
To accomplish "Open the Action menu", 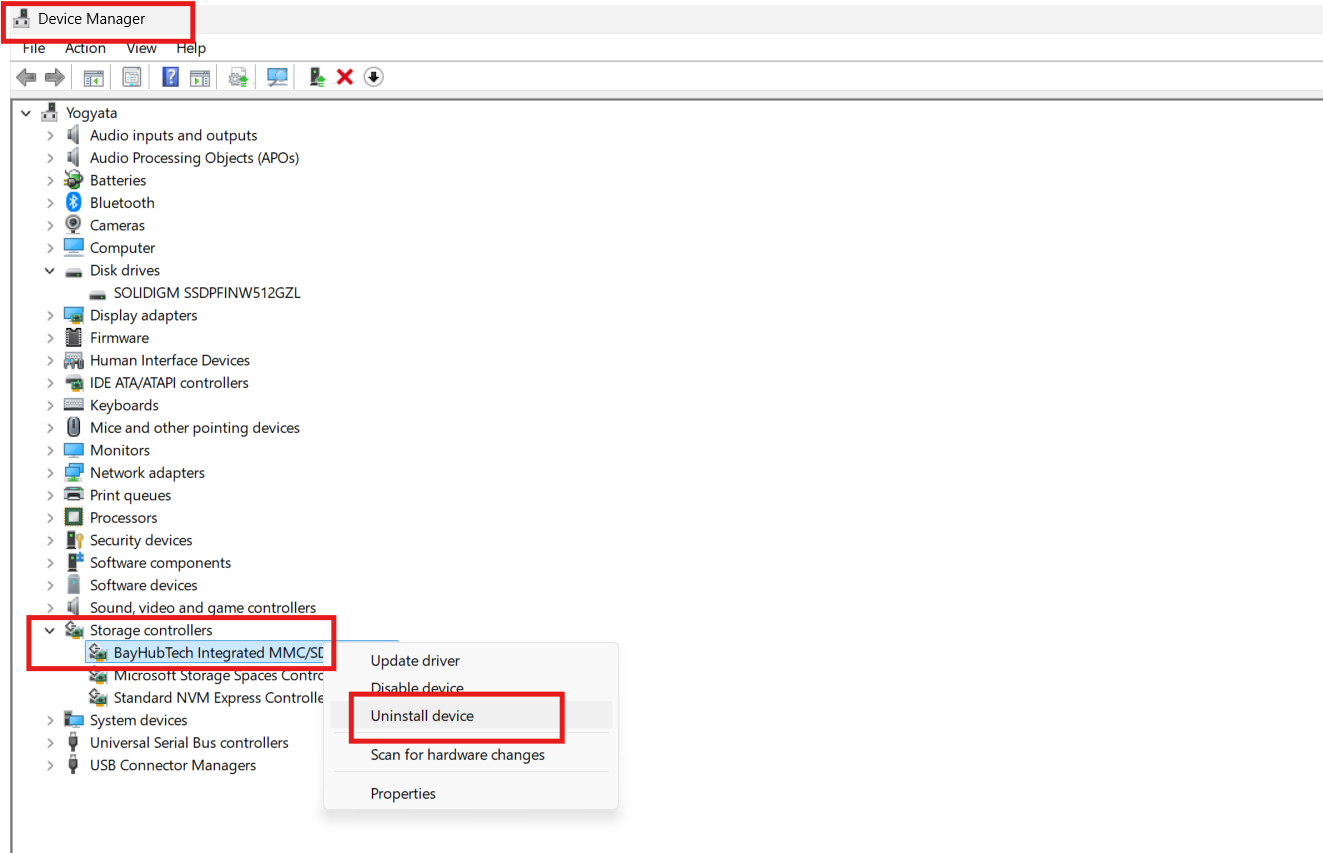I will [x=85, y=47].
